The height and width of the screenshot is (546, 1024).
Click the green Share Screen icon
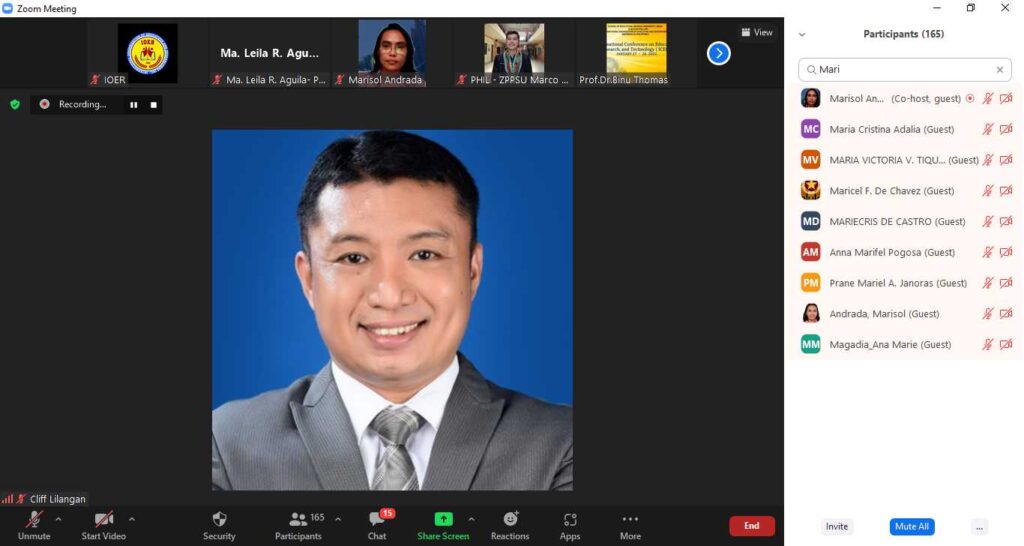pyautogui.click(x=443, y=519)
